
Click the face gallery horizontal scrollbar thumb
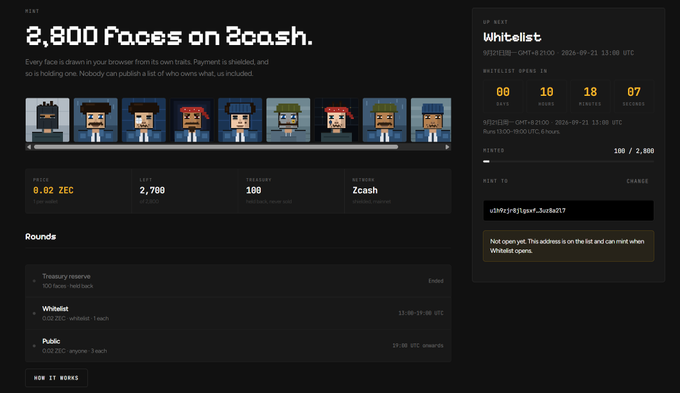216,147
